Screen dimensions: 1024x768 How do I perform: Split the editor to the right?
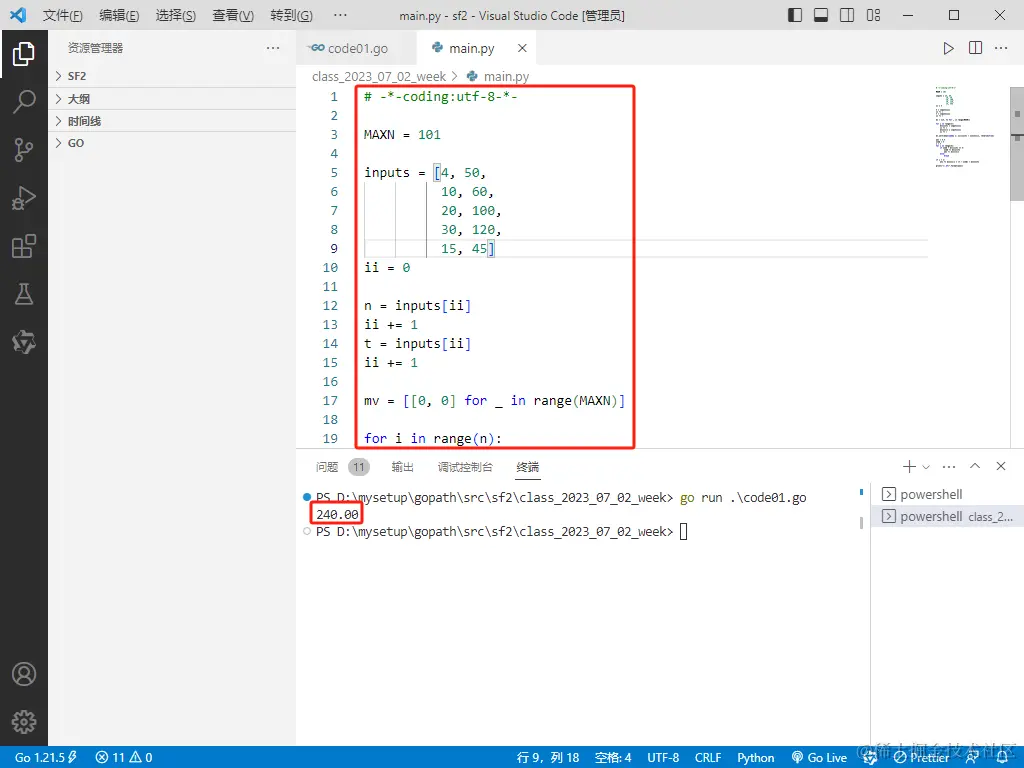(x=975, y=48)
